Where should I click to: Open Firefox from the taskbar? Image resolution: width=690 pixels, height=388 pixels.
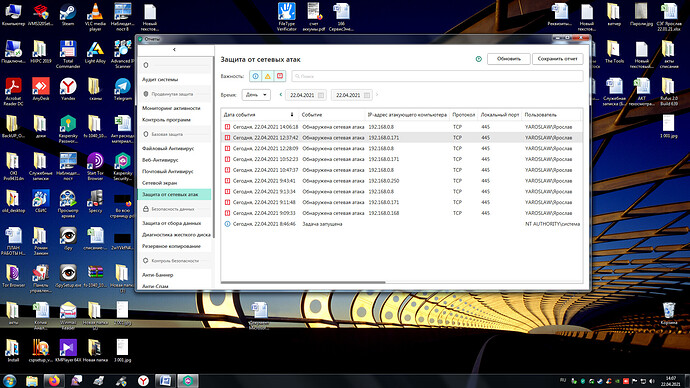click(x=54, y=381)
